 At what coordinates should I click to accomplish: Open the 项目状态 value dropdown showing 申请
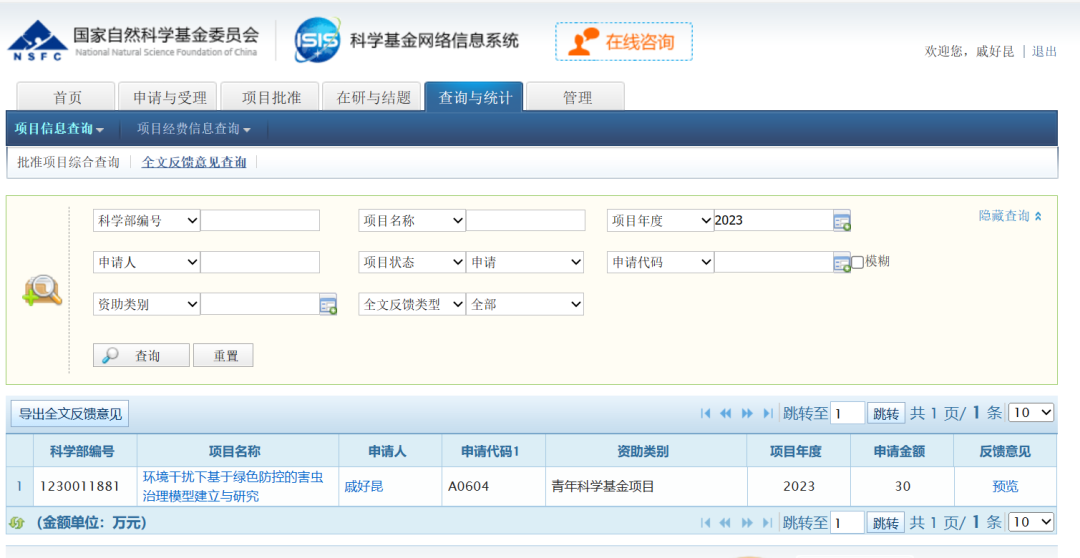point(525,262)
